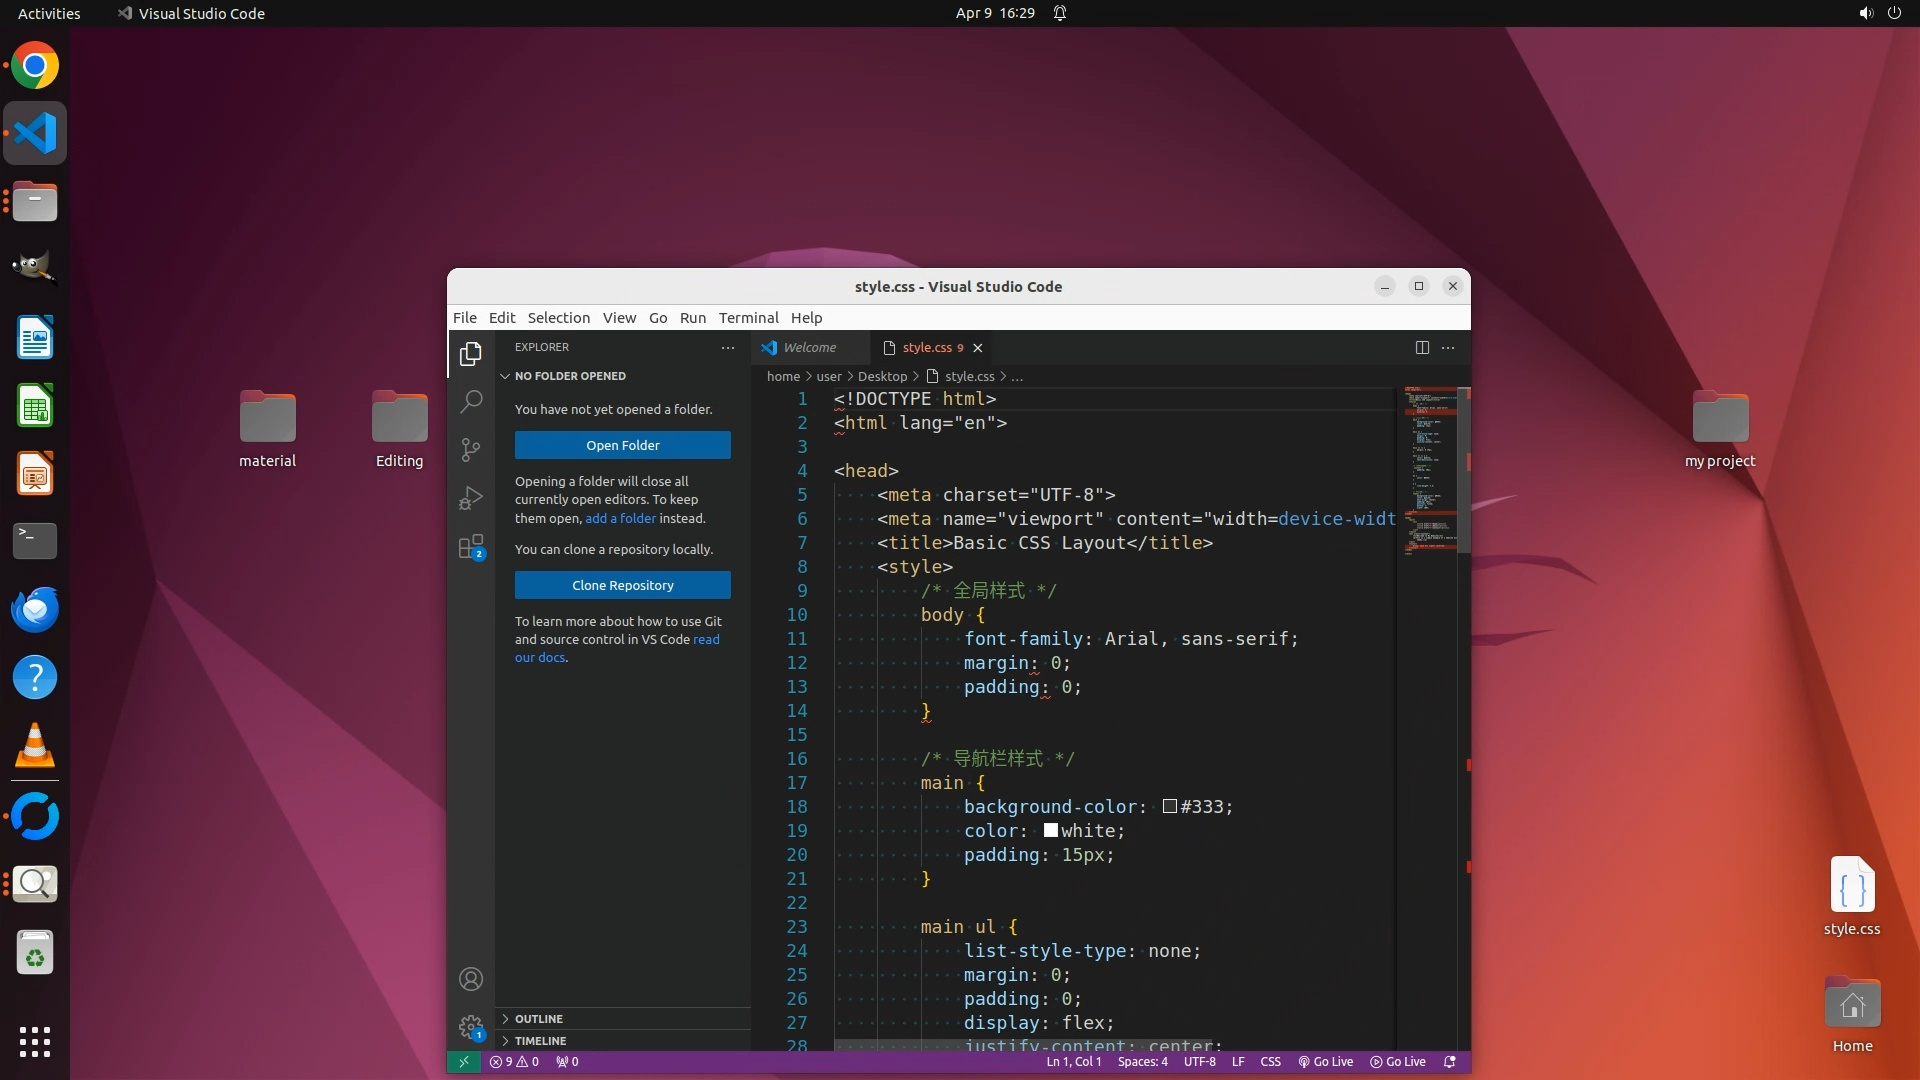Expand the OUTLINE section
This screenshot has width=1920, height=1080.
coord(539,1019)
